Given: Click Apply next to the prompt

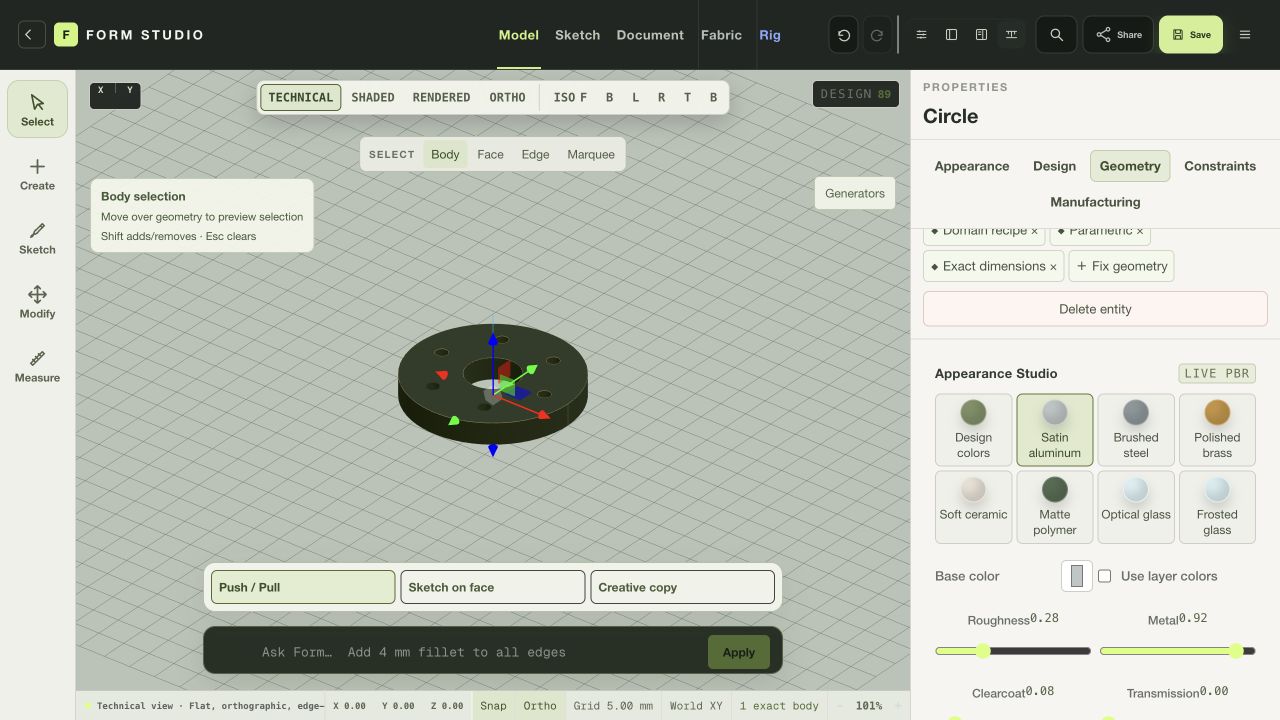Looking at the screenshot, I should click(x=739, y=652).
